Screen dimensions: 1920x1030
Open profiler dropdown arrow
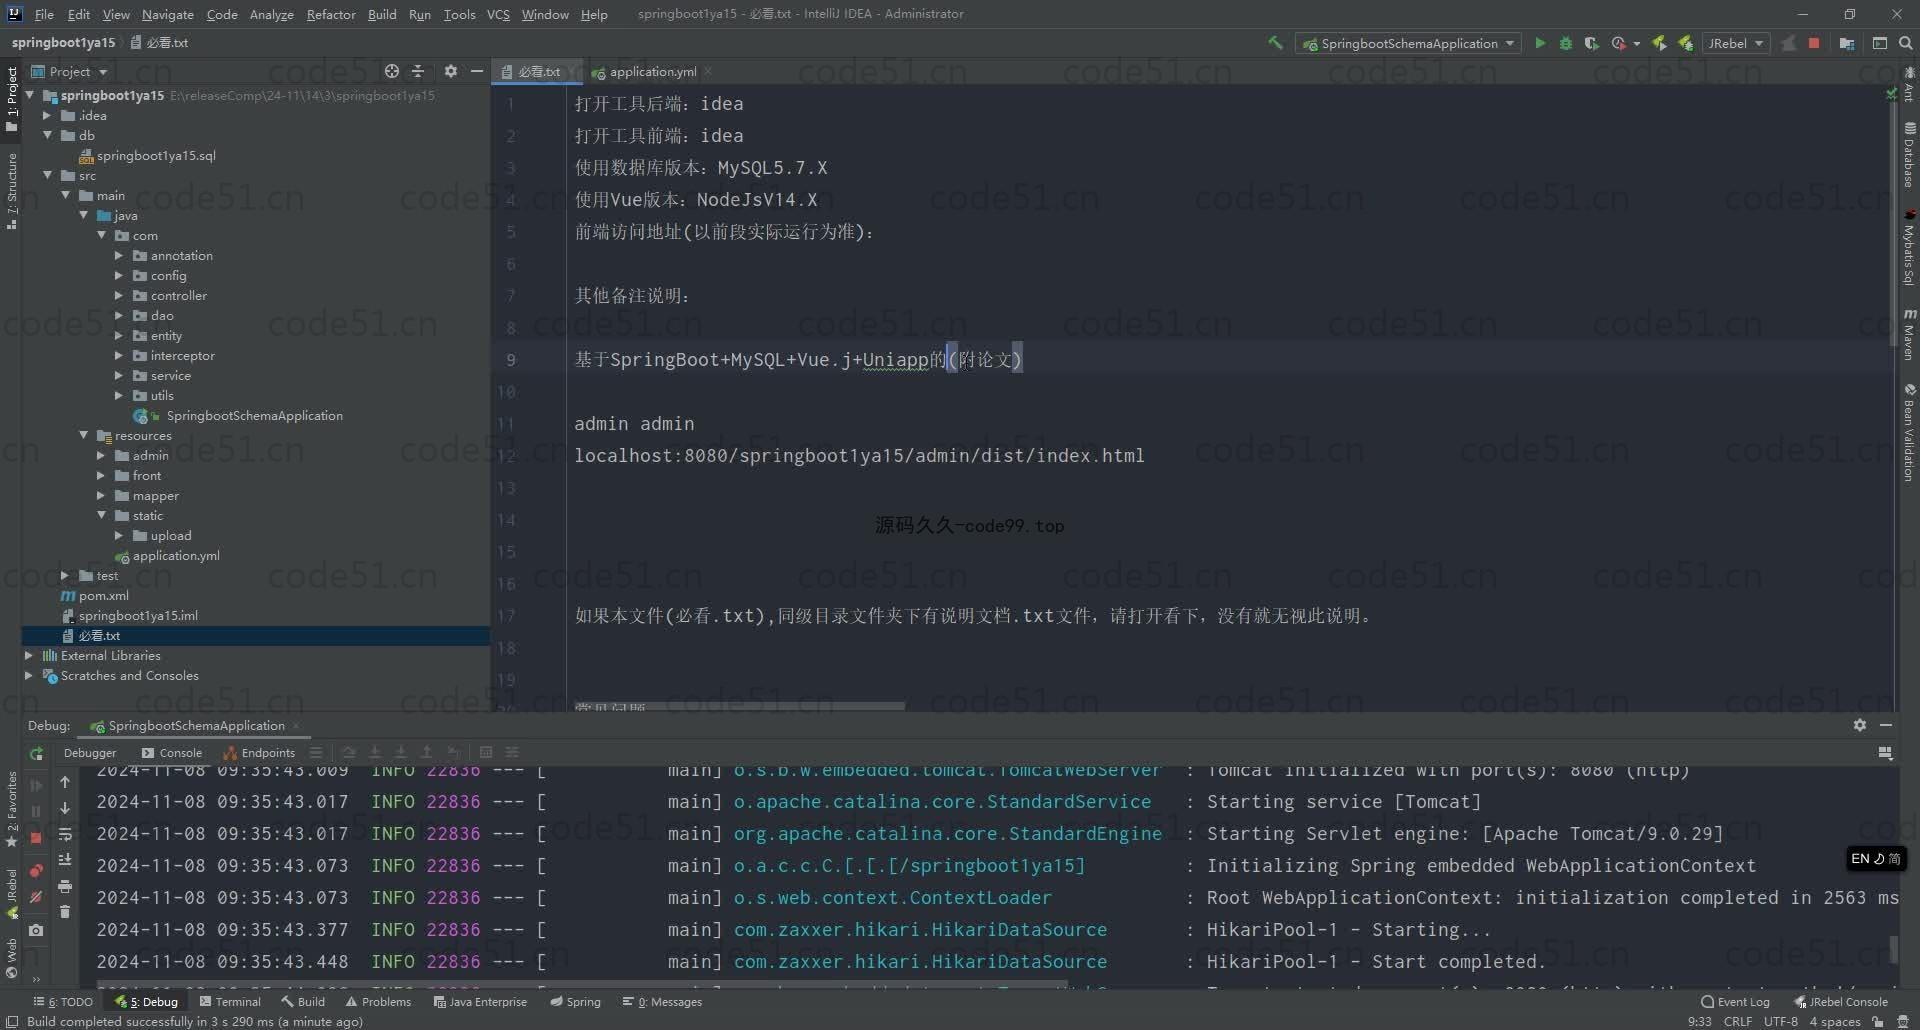[1637, 43]
